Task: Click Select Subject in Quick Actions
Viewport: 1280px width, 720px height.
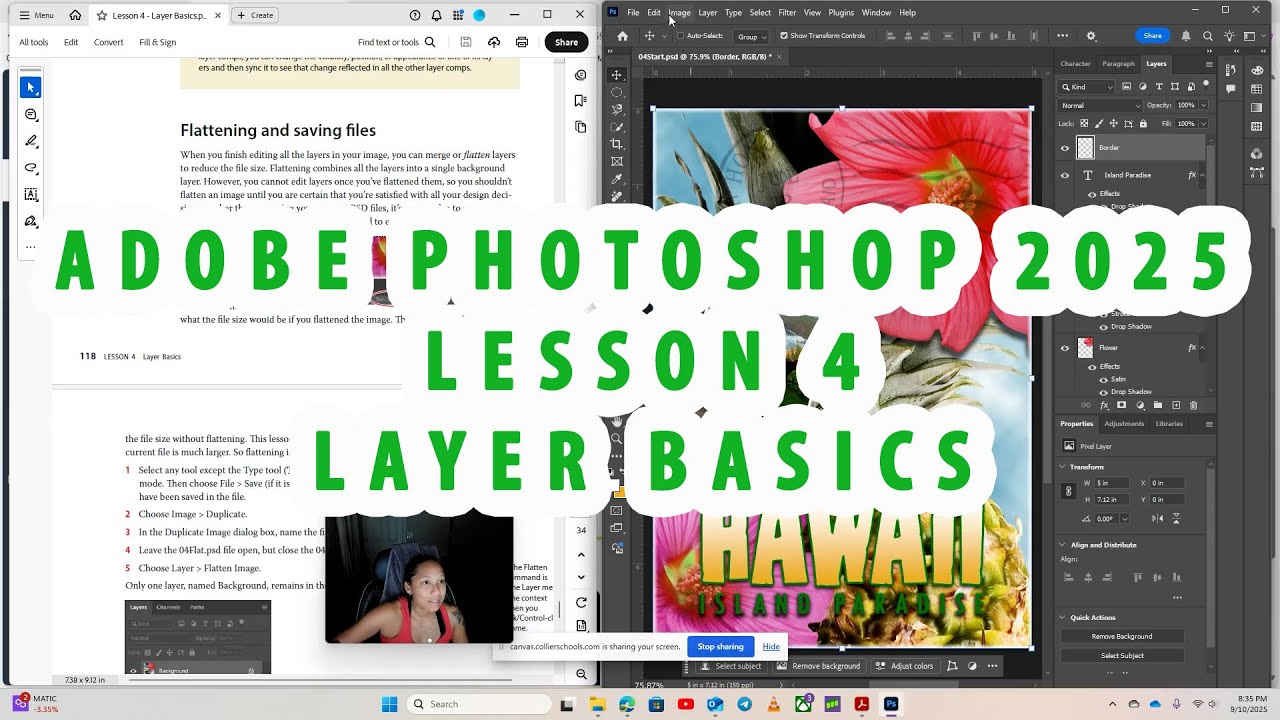Action: tap(1122, 655)
